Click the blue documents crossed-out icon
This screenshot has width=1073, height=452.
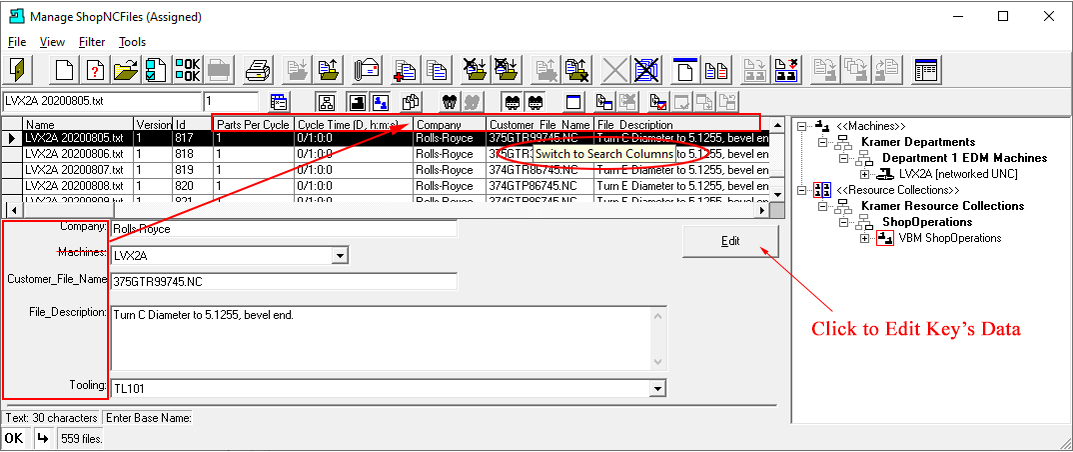click(x=645, y=70)
